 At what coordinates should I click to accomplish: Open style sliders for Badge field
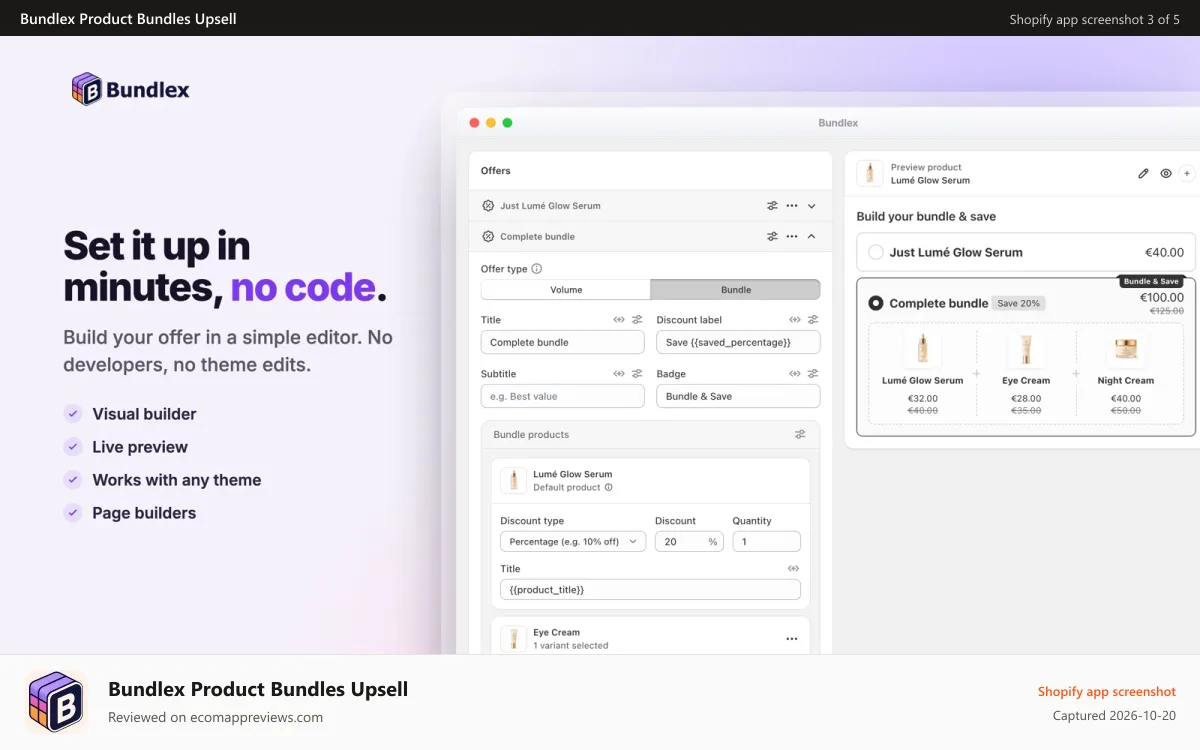click(x=813, y=374)
